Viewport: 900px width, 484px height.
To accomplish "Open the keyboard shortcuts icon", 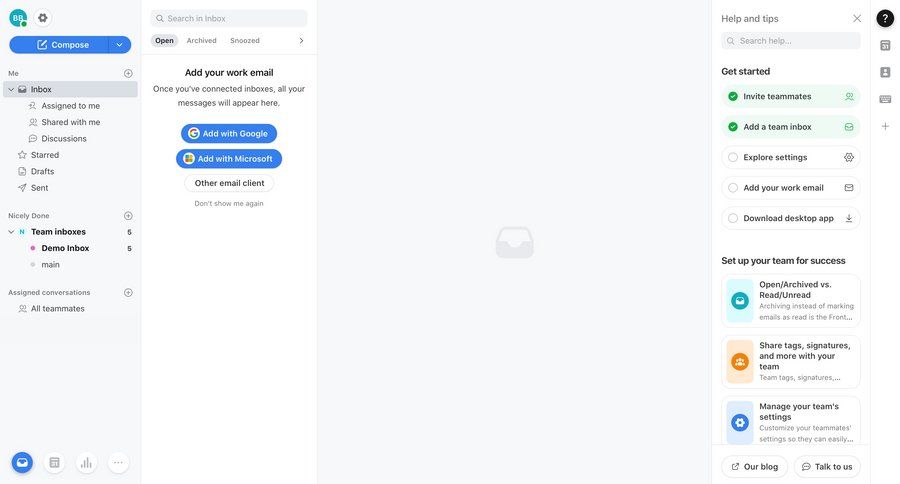I will click(x=885, y=99).
